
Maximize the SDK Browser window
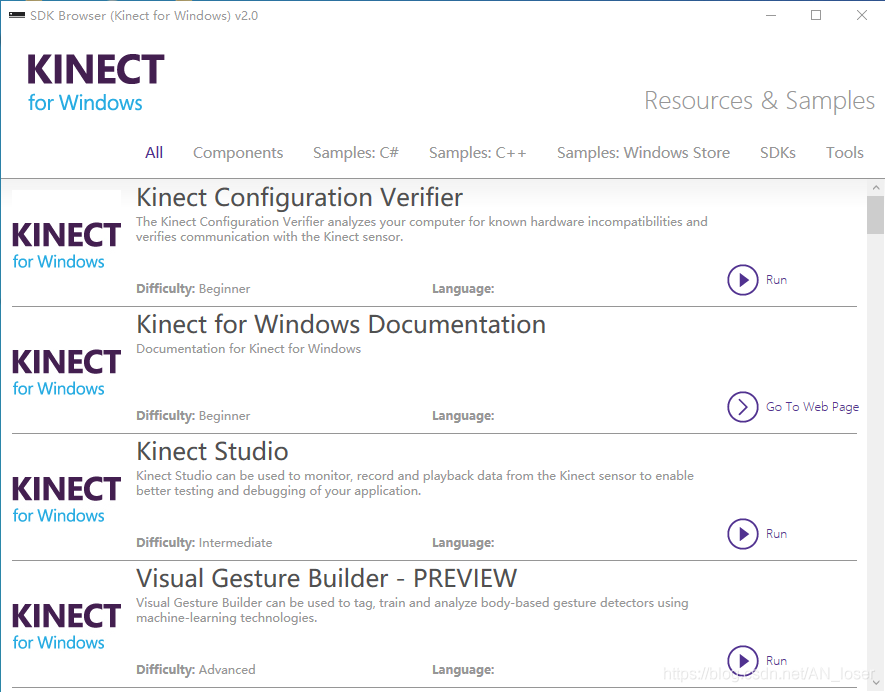tap(816, 15)
